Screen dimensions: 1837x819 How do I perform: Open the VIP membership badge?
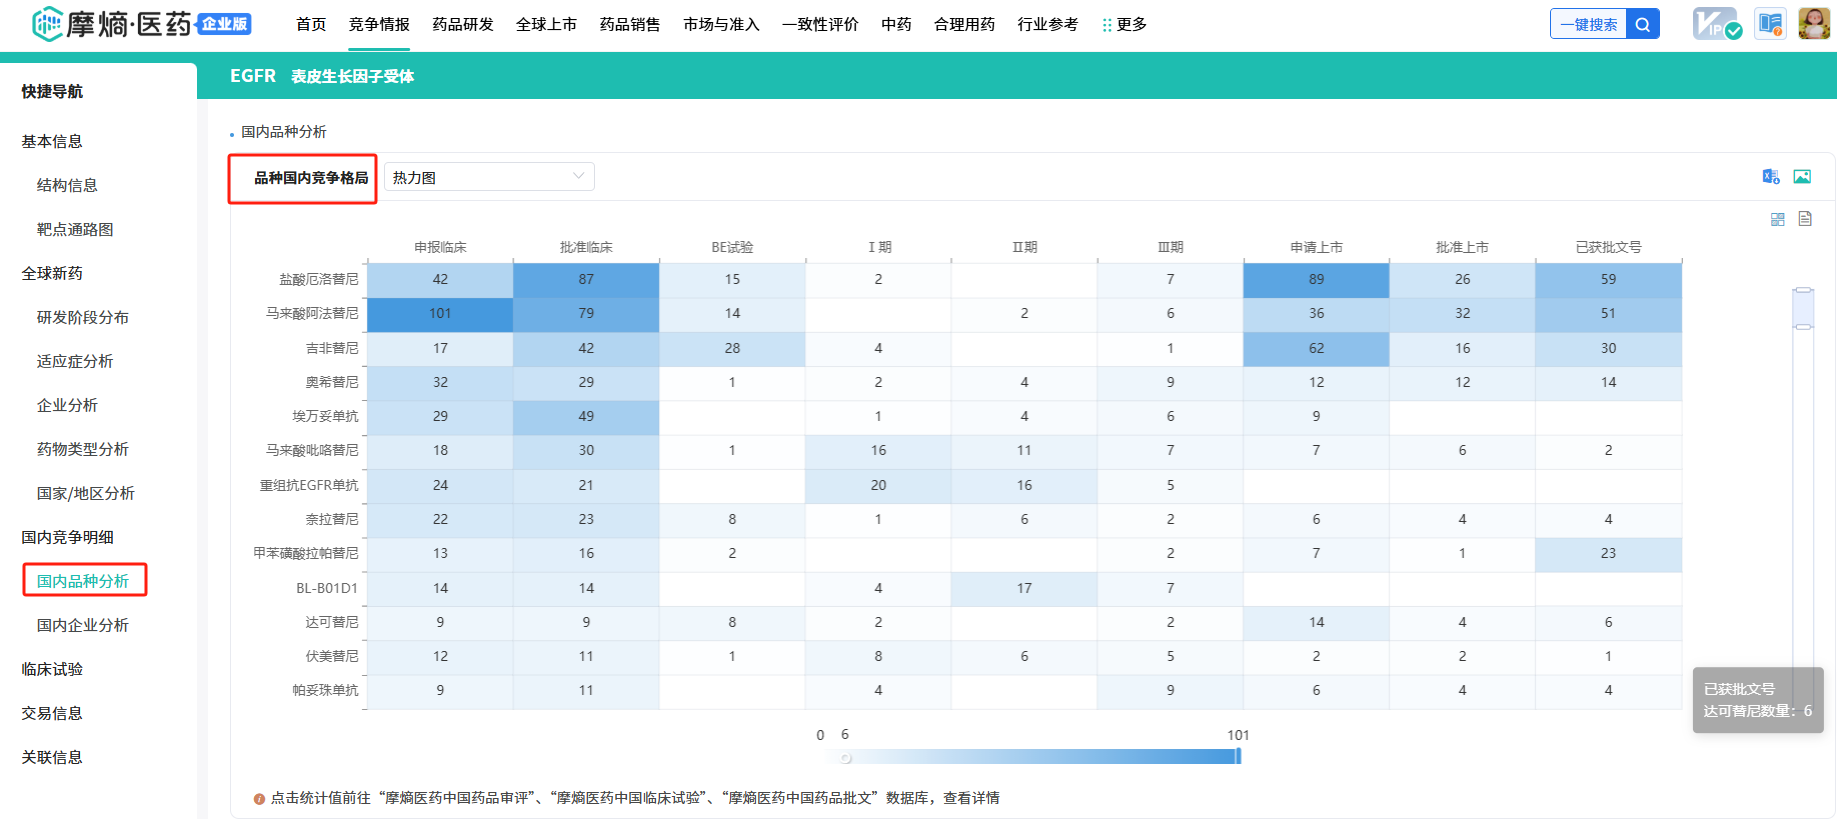[1716, 24]
